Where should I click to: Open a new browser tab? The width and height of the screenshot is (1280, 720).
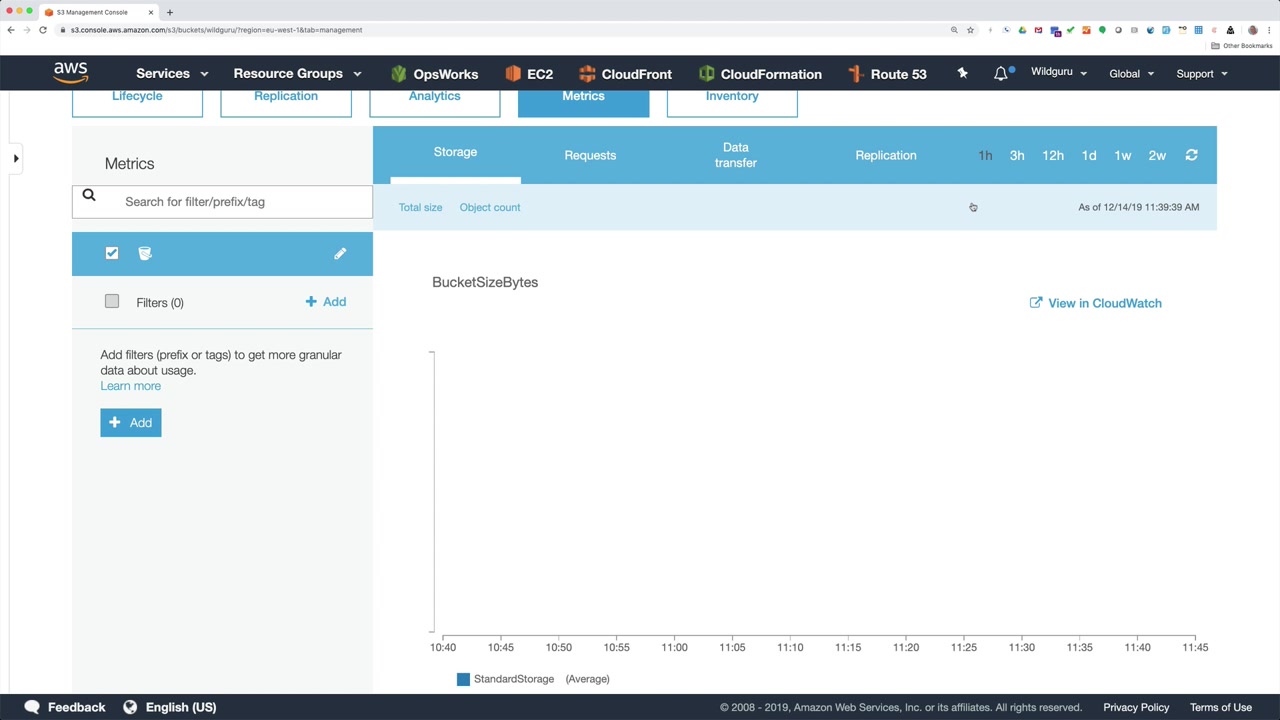click(170, 12)
